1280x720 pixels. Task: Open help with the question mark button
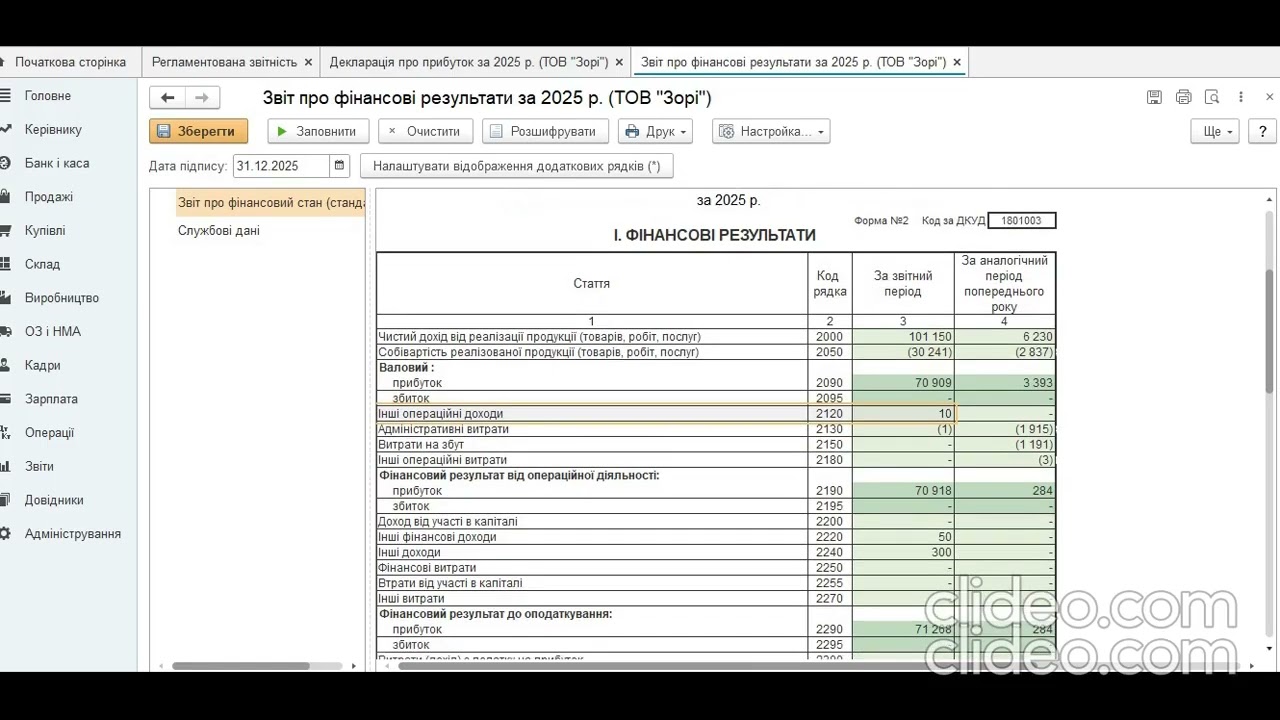pyautogui.click(x=1262, y=131)
